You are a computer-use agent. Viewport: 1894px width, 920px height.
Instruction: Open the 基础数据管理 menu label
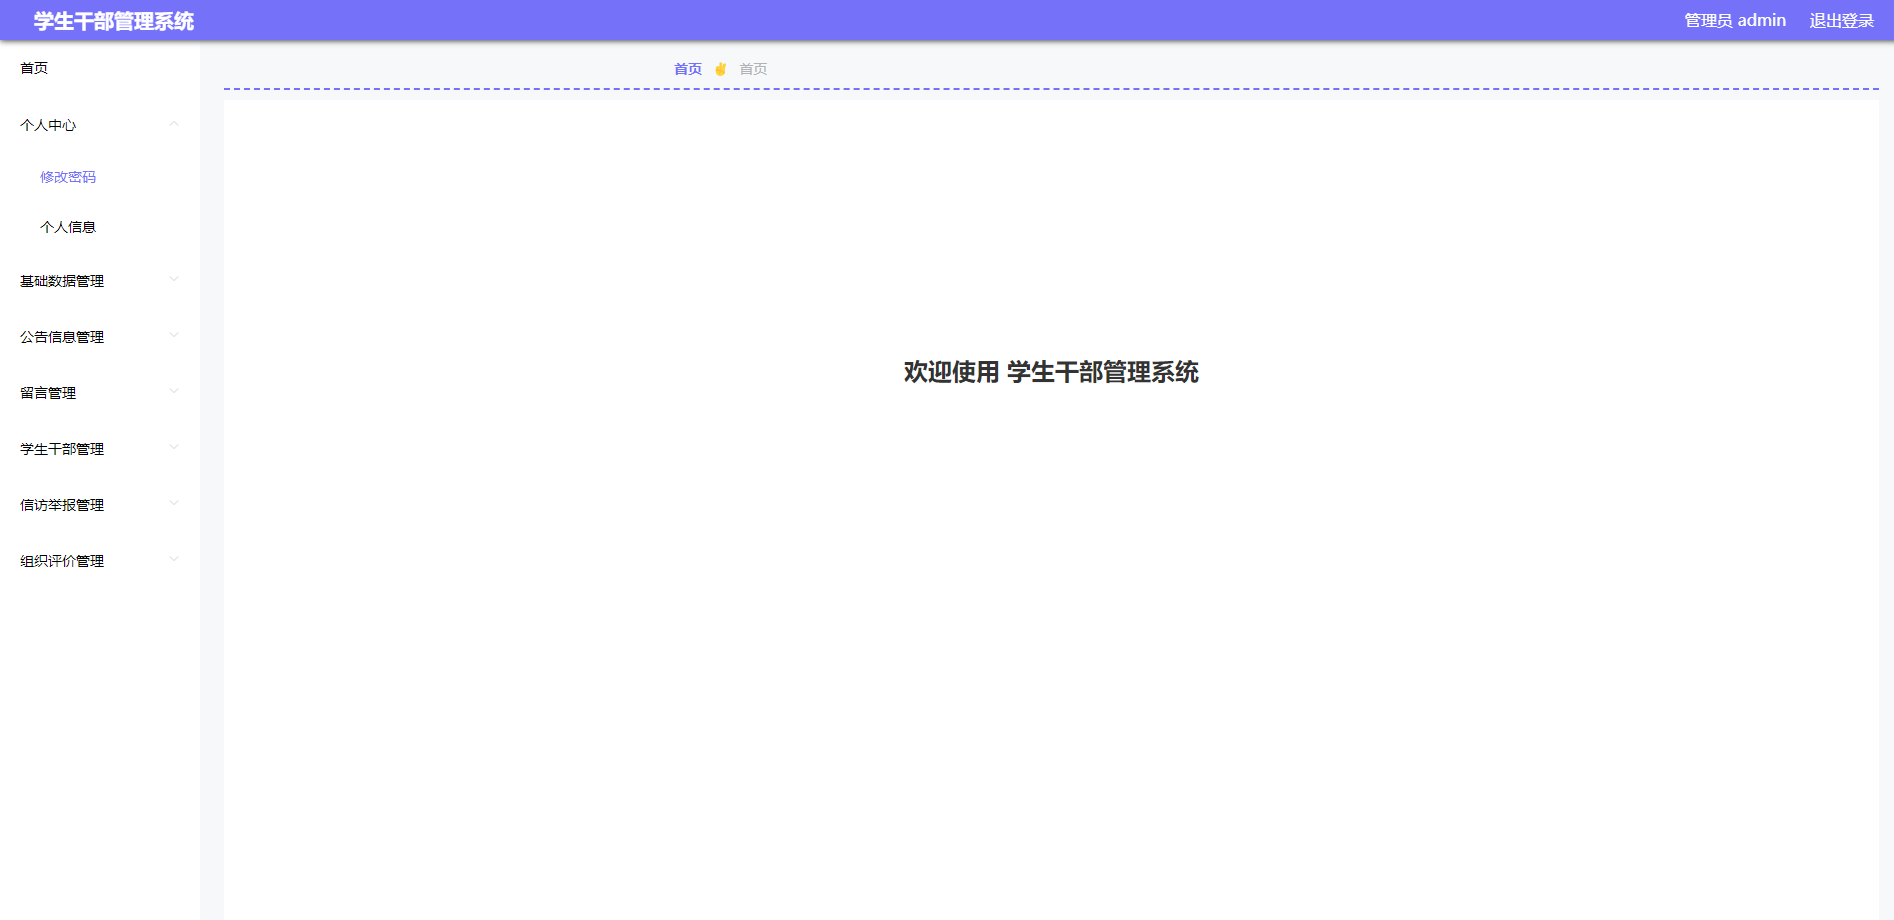(x=62, y=281)
